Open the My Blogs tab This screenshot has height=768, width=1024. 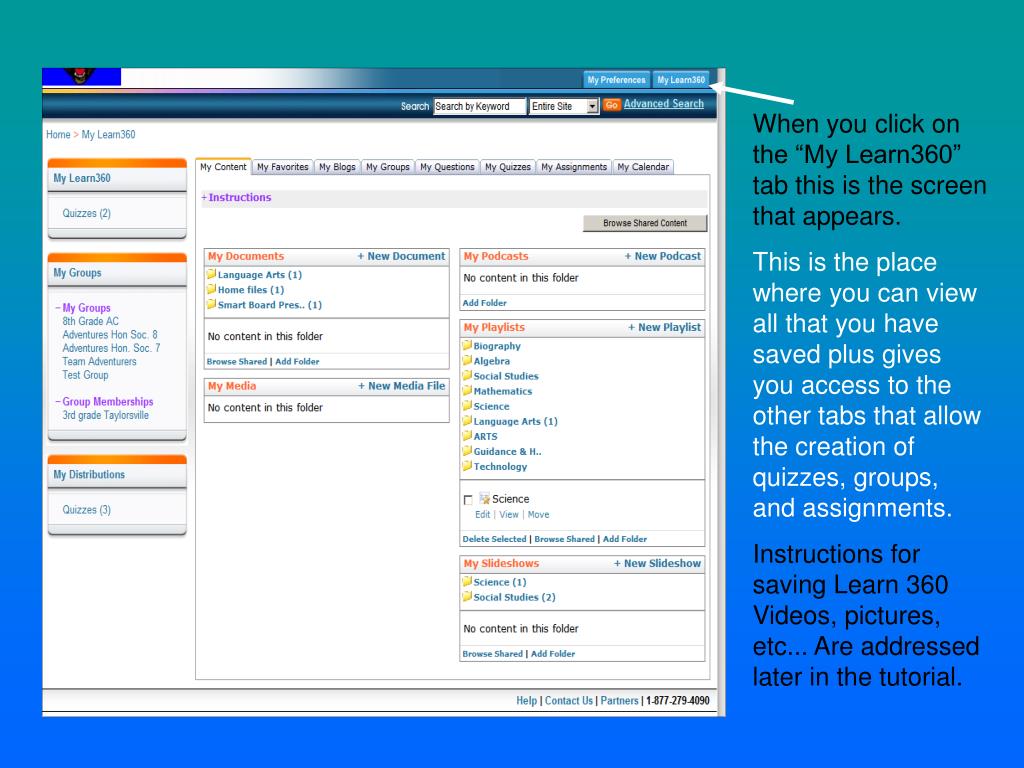337,167
